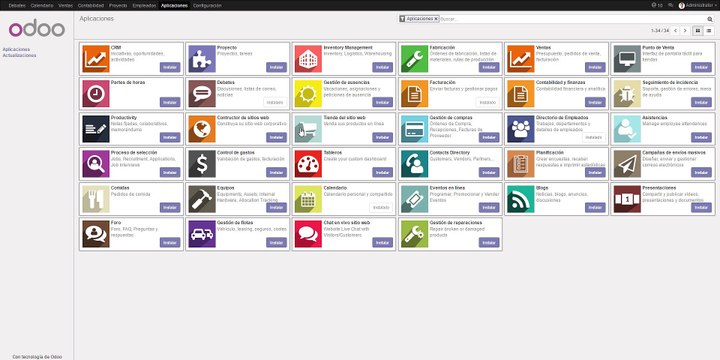Click Instalar for Tienda del sitio web
This screenshot has width=720, height=360.
(382, 137)
